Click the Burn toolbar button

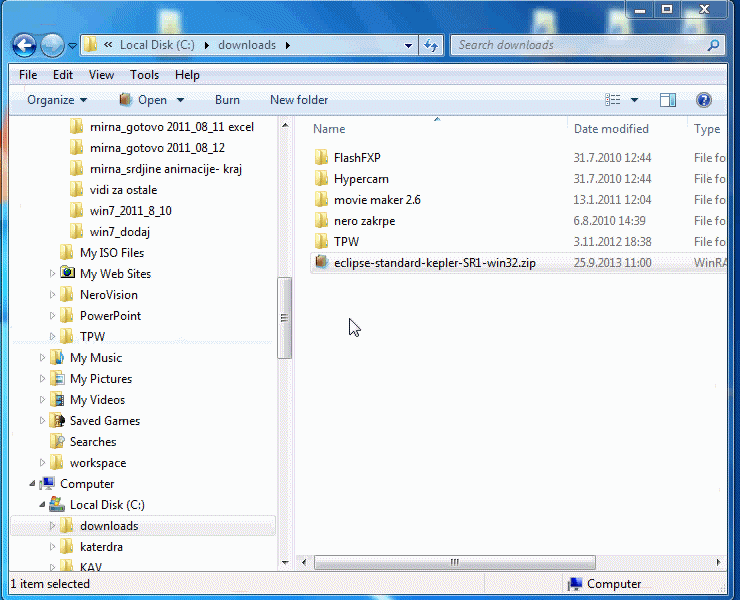click(x=227, y=100)
